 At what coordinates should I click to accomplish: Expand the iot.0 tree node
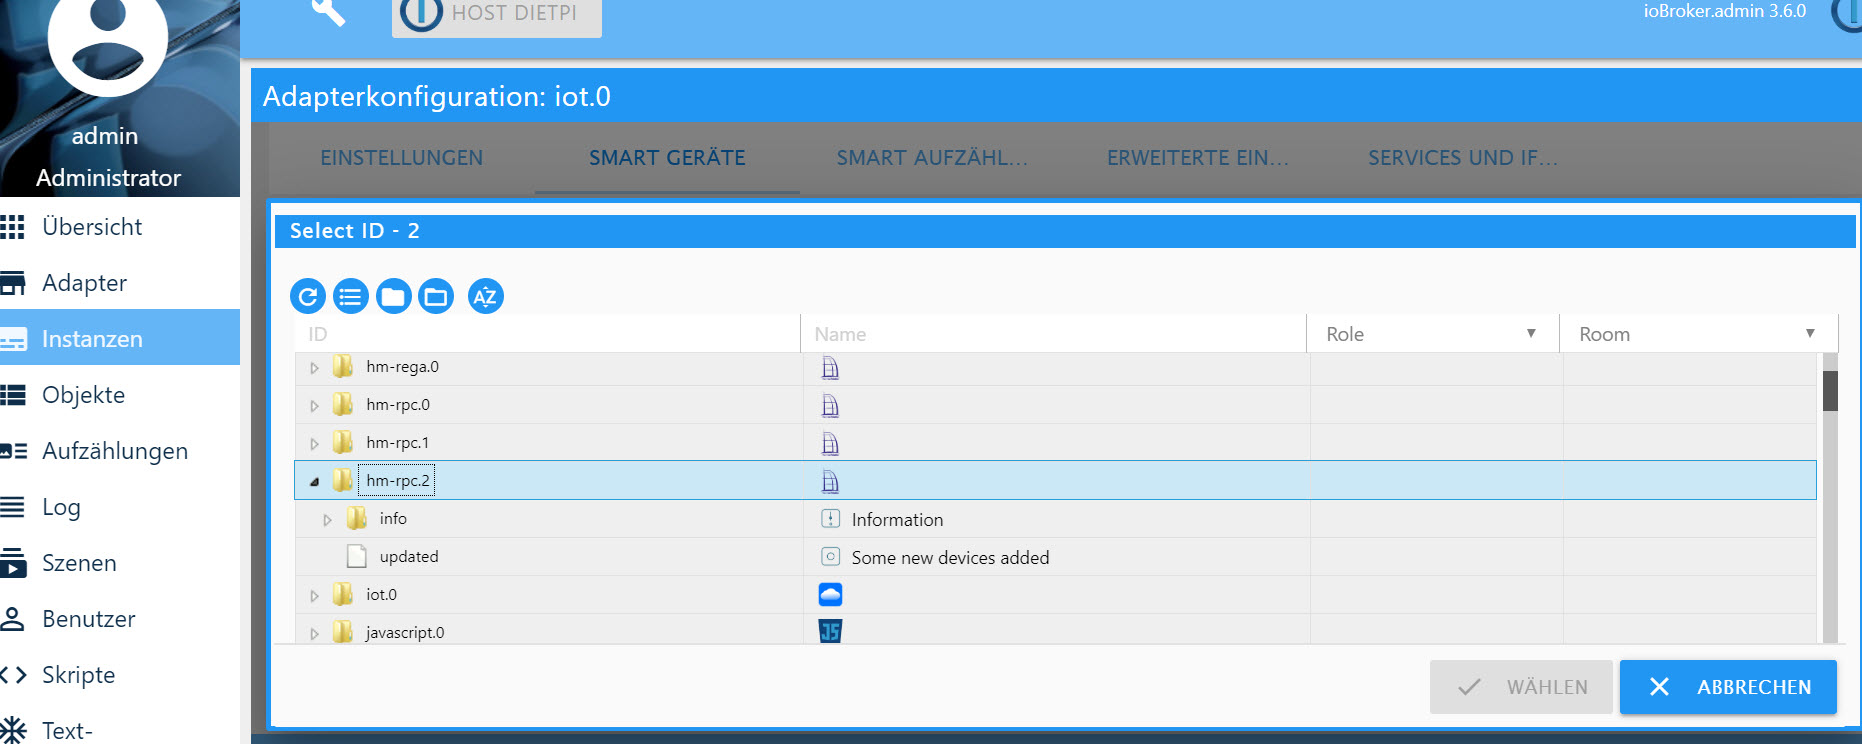(314, 596)
